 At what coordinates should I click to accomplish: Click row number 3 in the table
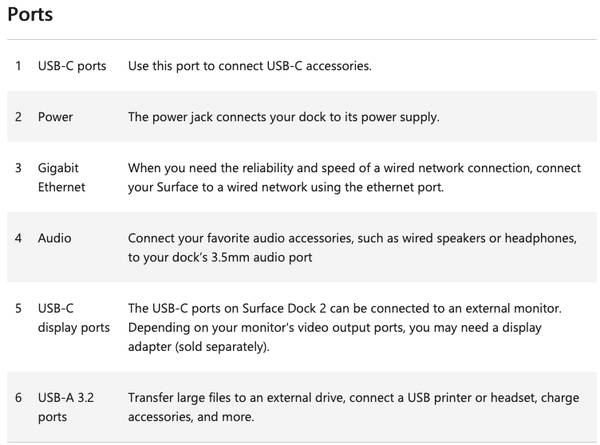tap(18, 168)
